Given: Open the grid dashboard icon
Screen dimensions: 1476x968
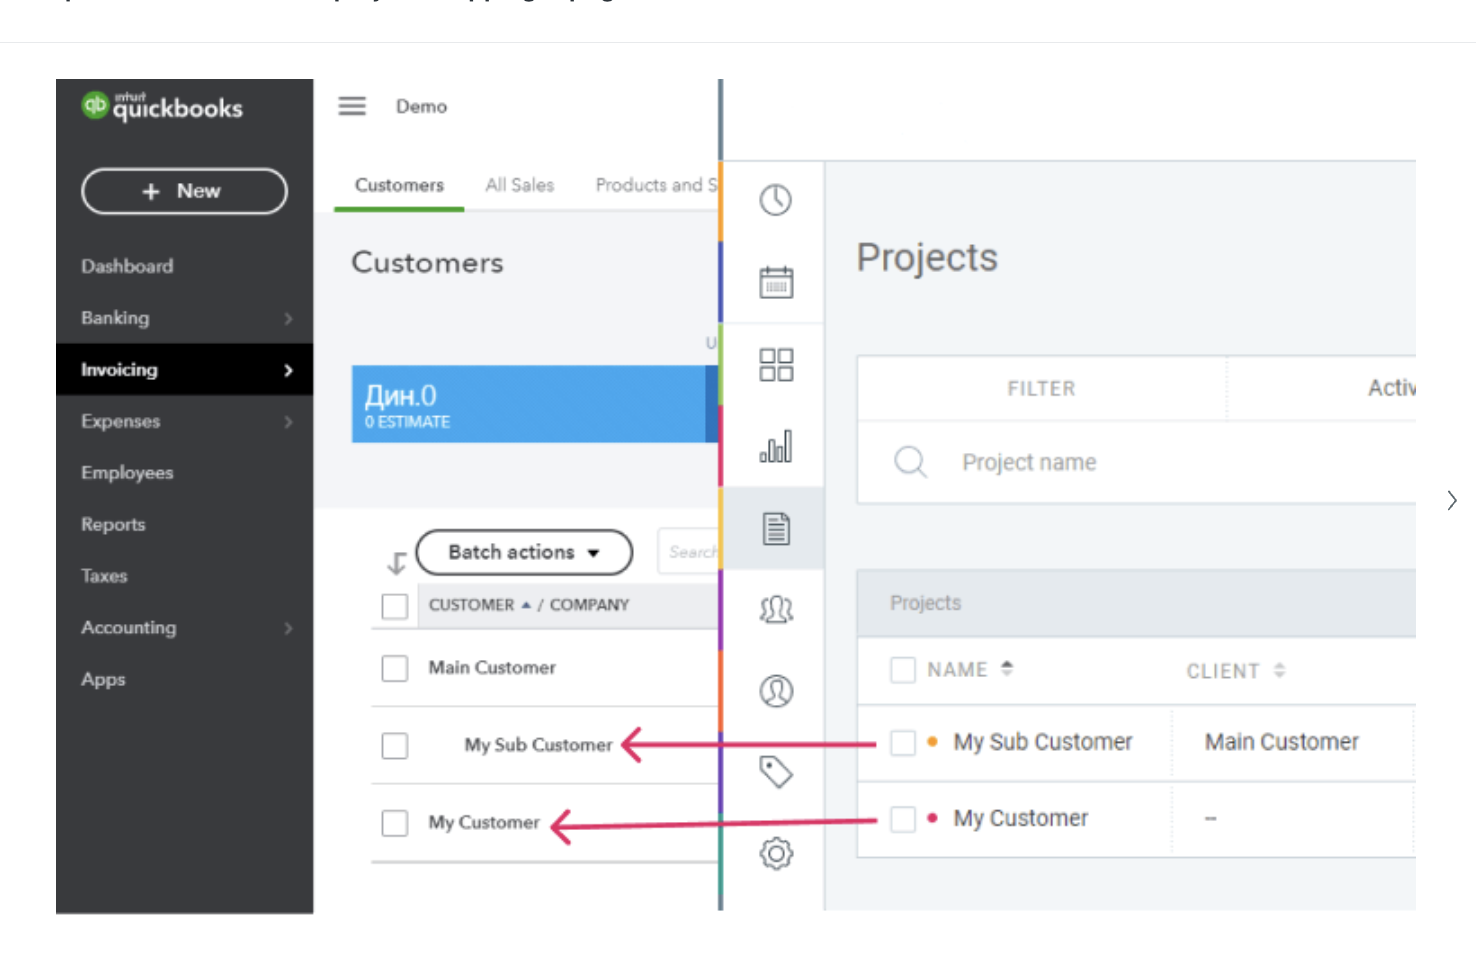Looking at the screenshot, I should (775, 364).
